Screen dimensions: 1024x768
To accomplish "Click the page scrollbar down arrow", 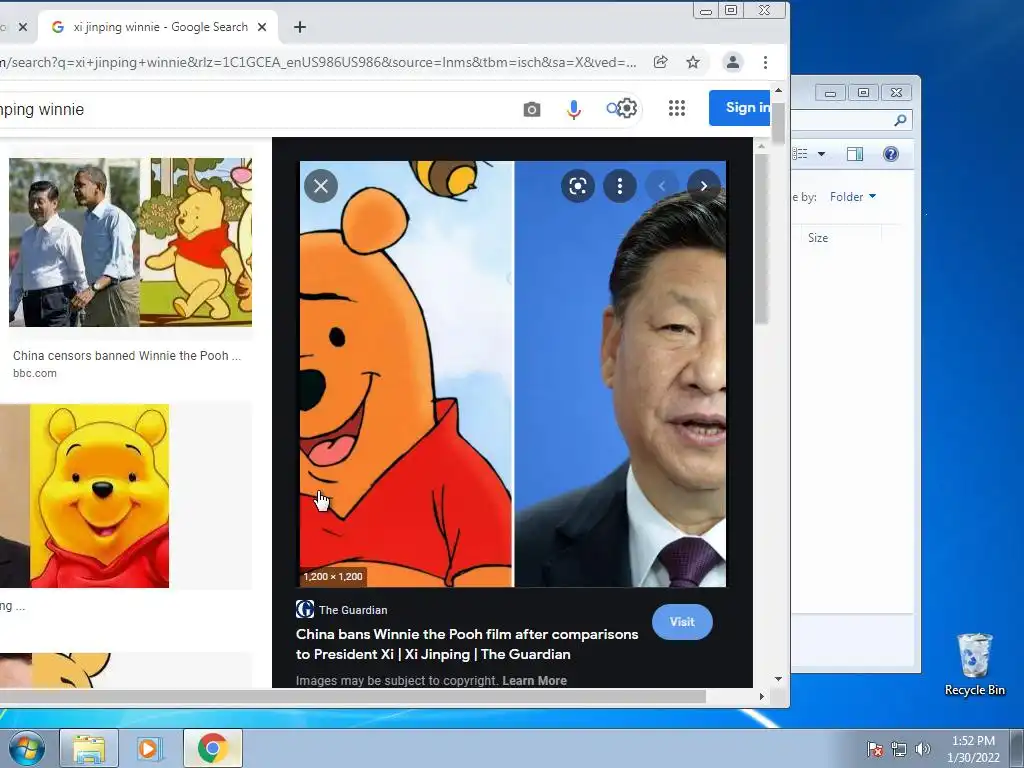I will (x=778, y=679).
